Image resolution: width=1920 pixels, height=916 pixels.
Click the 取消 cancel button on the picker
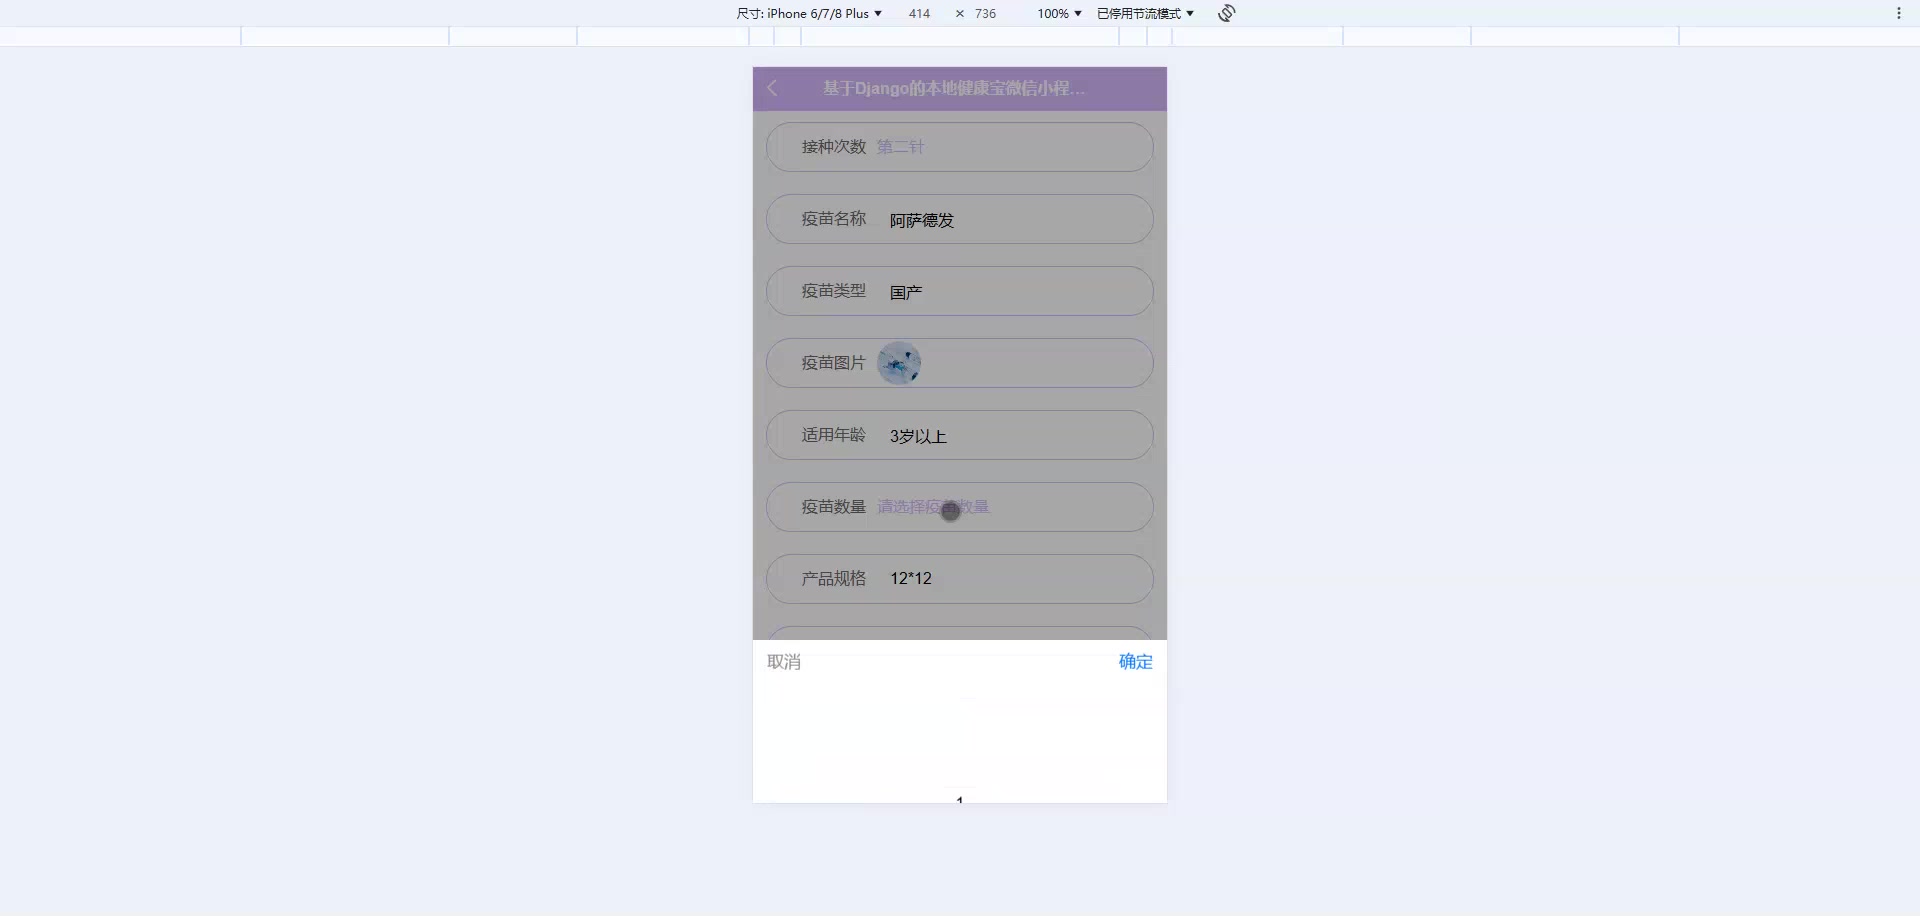point(784,661)
